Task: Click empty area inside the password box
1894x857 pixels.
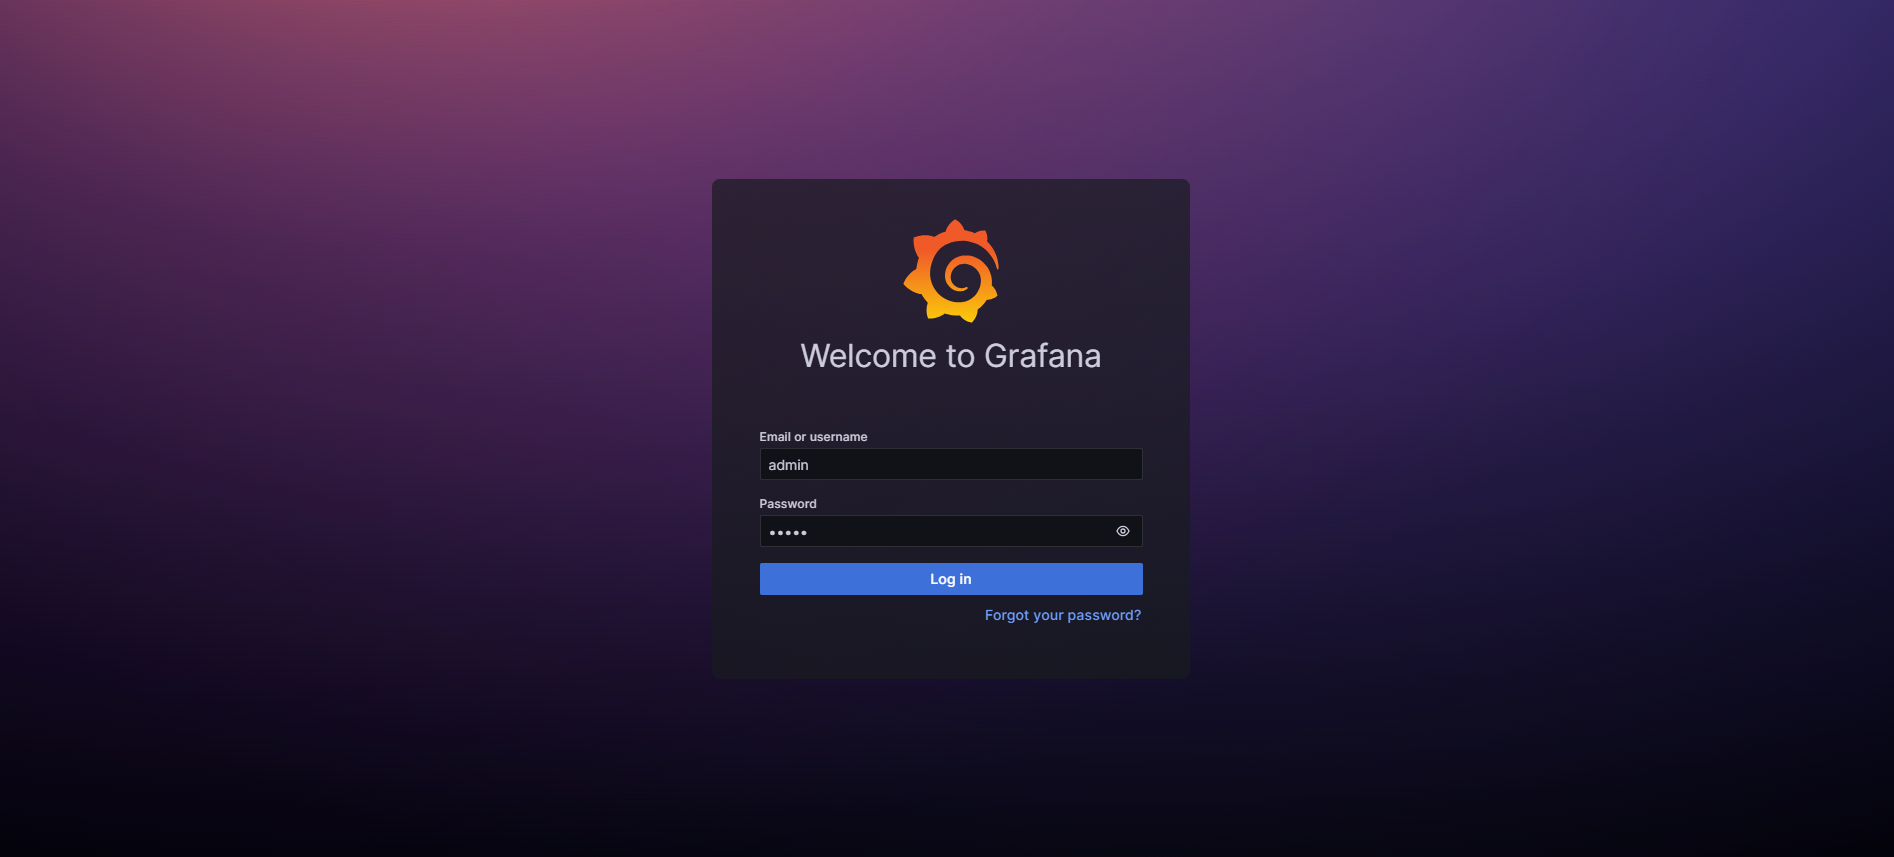Action: tap(960, 531)
